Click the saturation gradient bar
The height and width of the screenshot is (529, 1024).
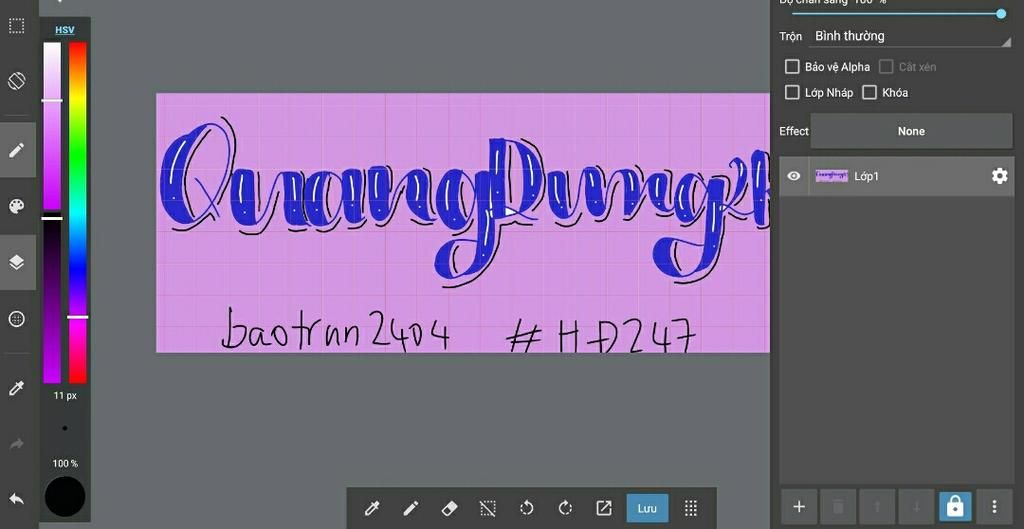[52, 126]
